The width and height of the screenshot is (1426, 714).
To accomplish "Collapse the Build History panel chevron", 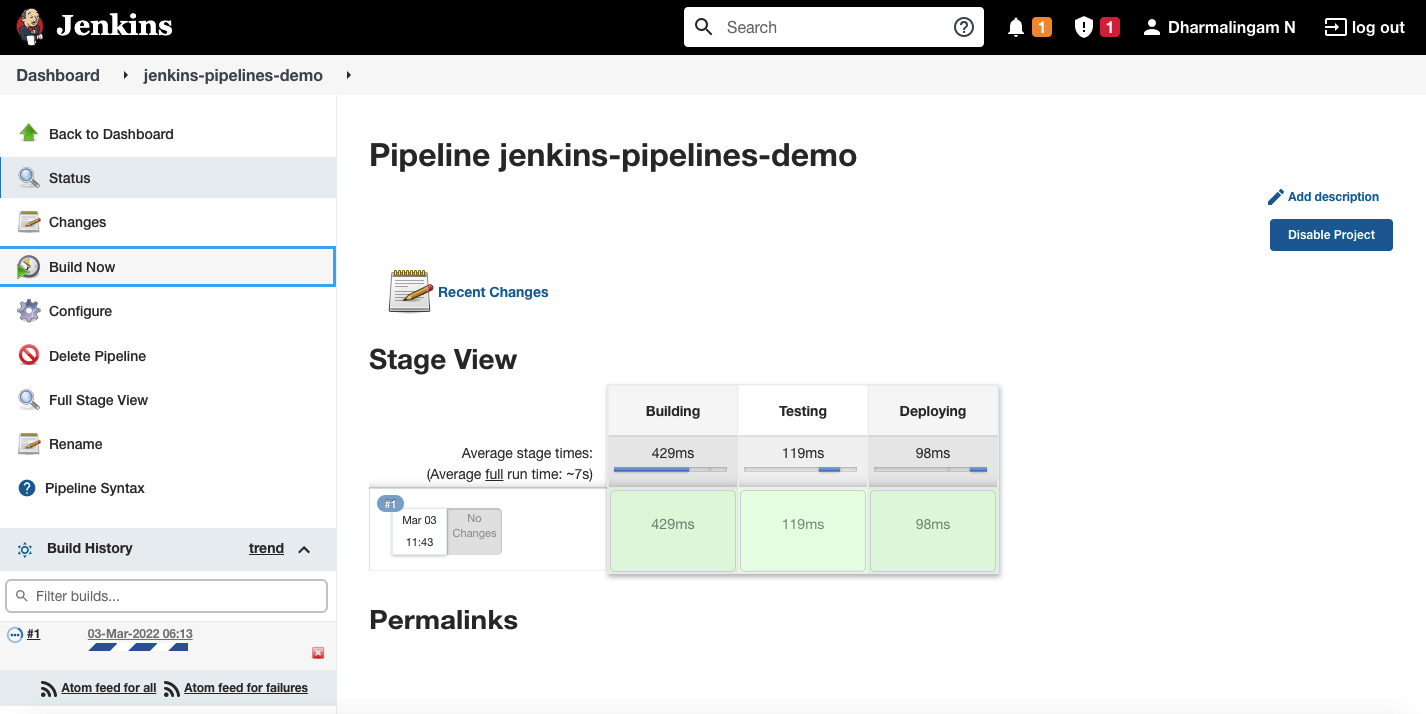I will point(304,549).
